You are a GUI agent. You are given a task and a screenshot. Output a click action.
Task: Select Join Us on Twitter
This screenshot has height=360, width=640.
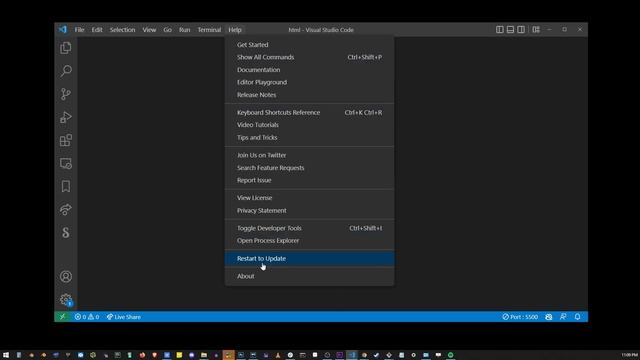pos(309,155)
